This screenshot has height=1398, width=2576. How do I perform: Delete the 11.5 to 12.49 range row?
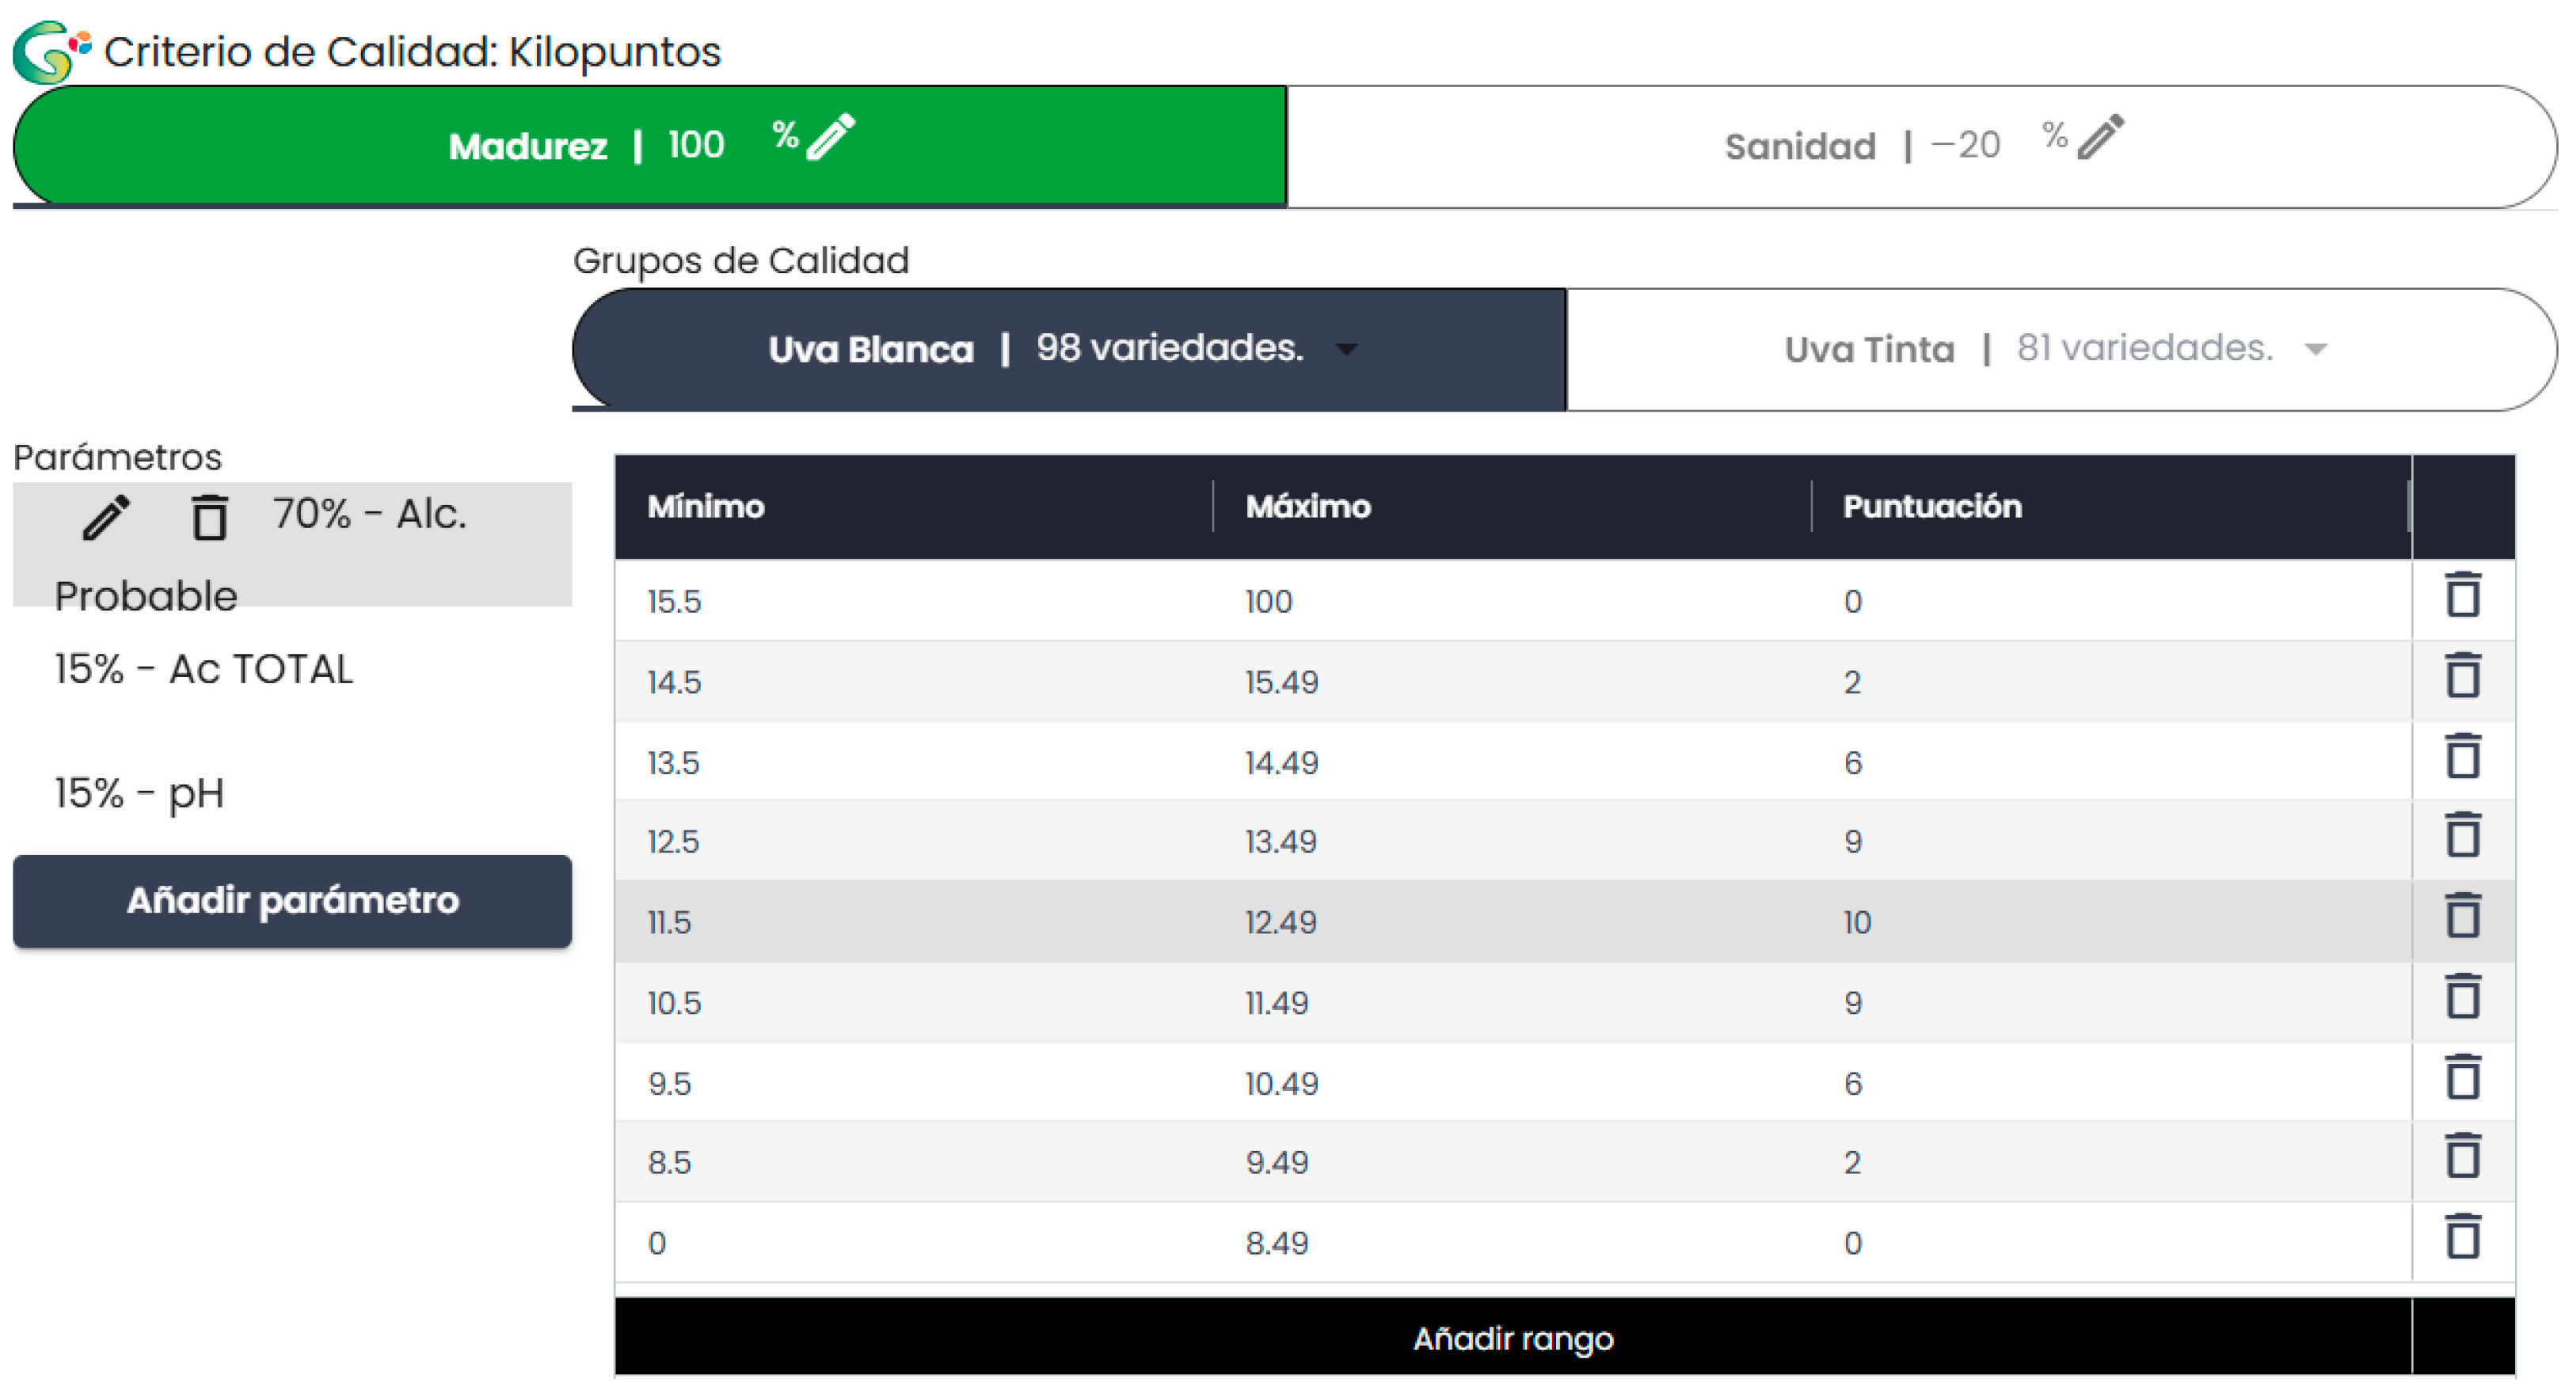click(2462, 917)
